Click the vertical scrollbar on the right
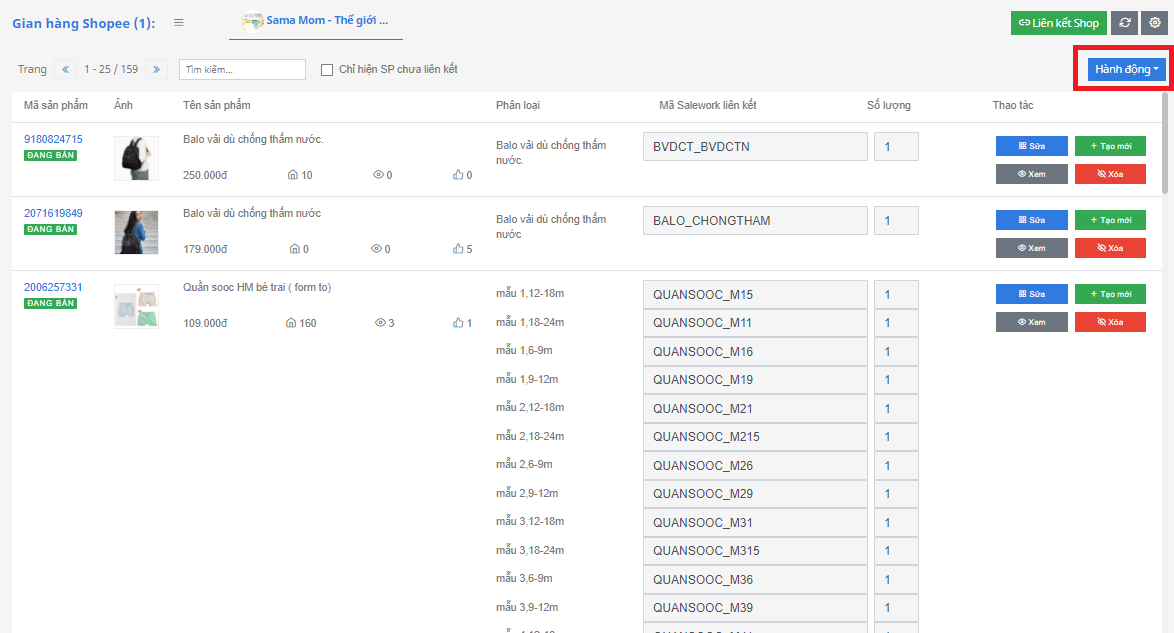1174x633 pixels. [x=1166, y=145]
